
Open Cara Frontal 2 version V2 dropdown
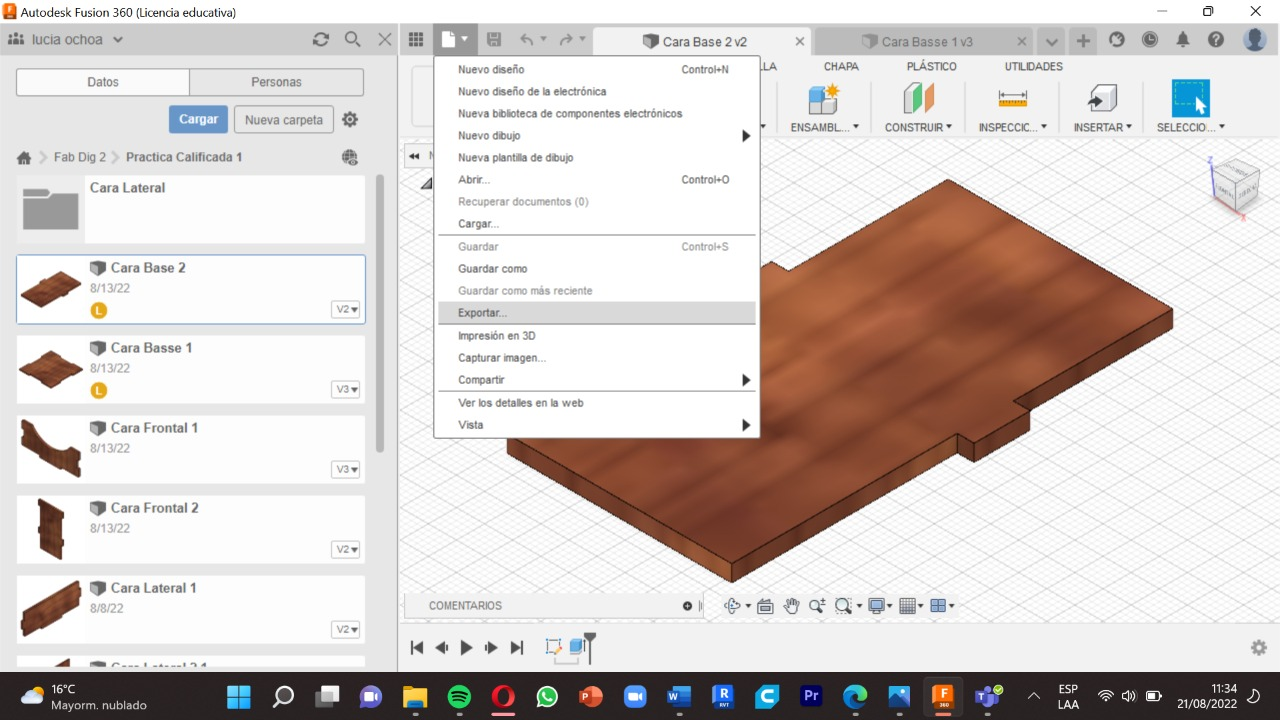[x=346, y=550]
